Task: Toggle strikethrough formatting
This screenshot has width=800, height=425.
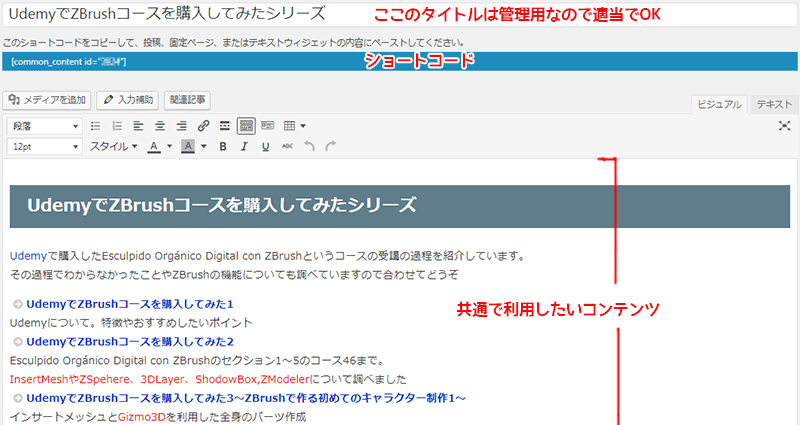Action: [x=287, y=147]
